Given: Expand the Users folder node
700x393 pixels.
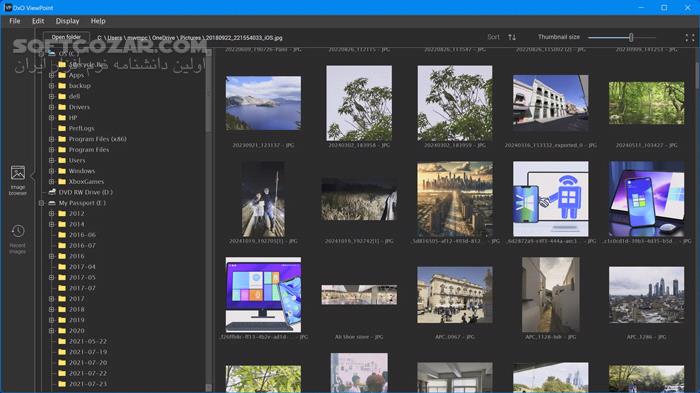Looking at the screenshot, I should pyautogui.click(x=51, y=160).
